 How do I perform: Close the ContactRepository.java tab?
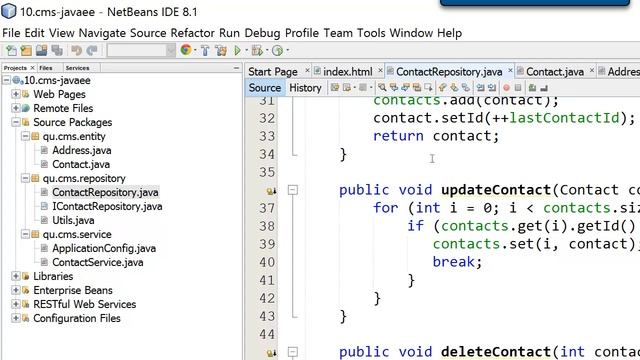pyautogui.click(x=510, y=71)
